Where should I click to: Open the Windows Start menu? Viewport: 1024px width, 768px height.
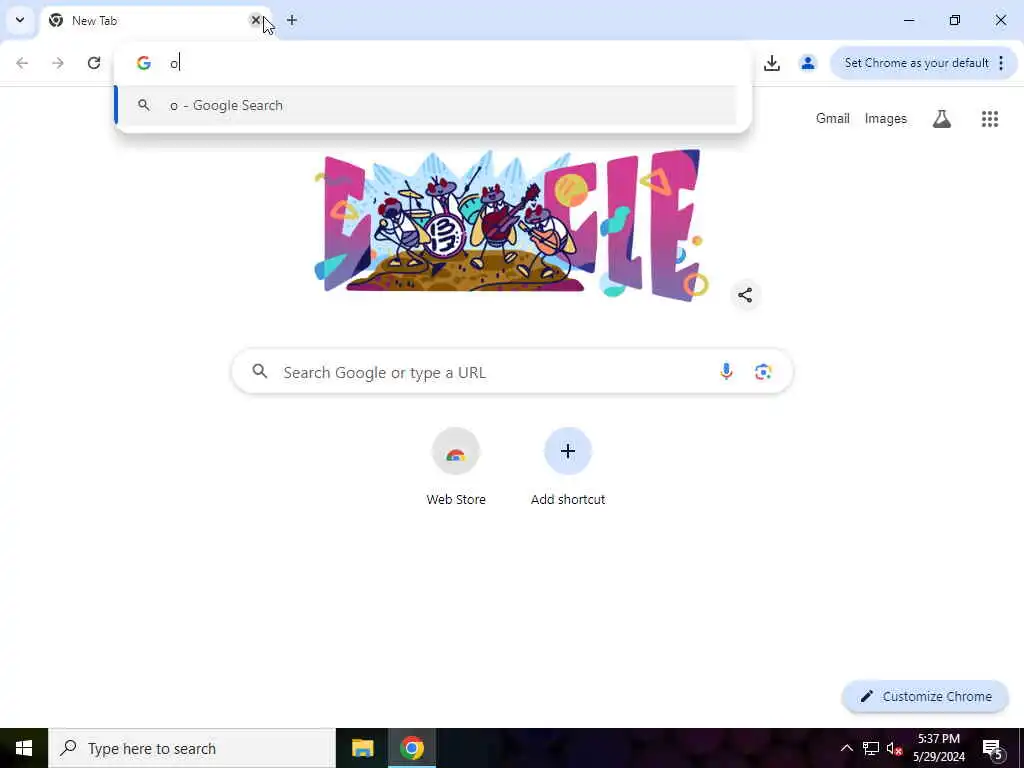pos(24,748)
